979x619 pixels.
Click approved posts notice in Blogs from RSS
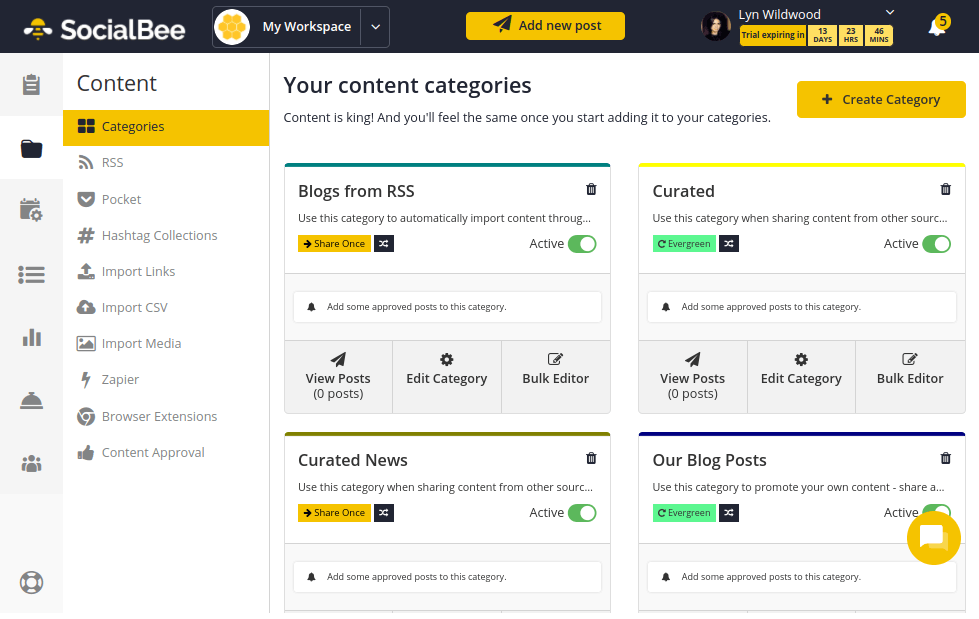pos(448,307)
